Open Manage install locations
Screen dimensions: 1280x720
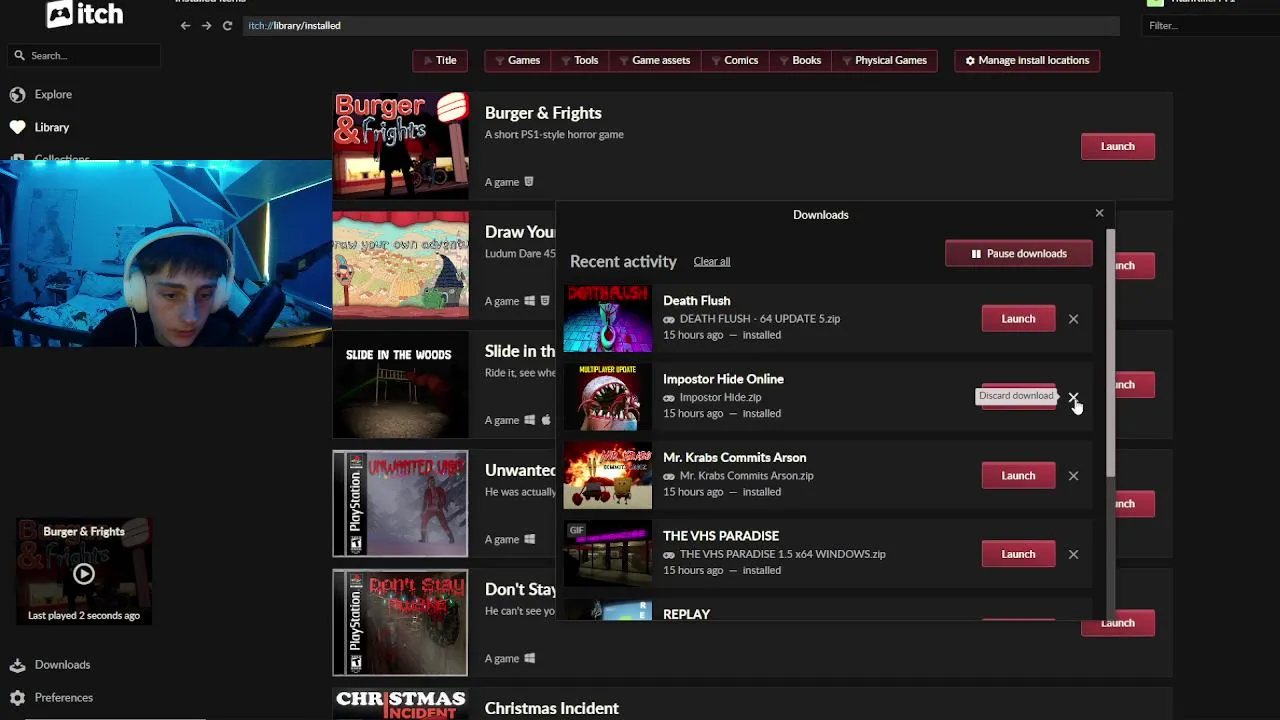[1027, 60]
